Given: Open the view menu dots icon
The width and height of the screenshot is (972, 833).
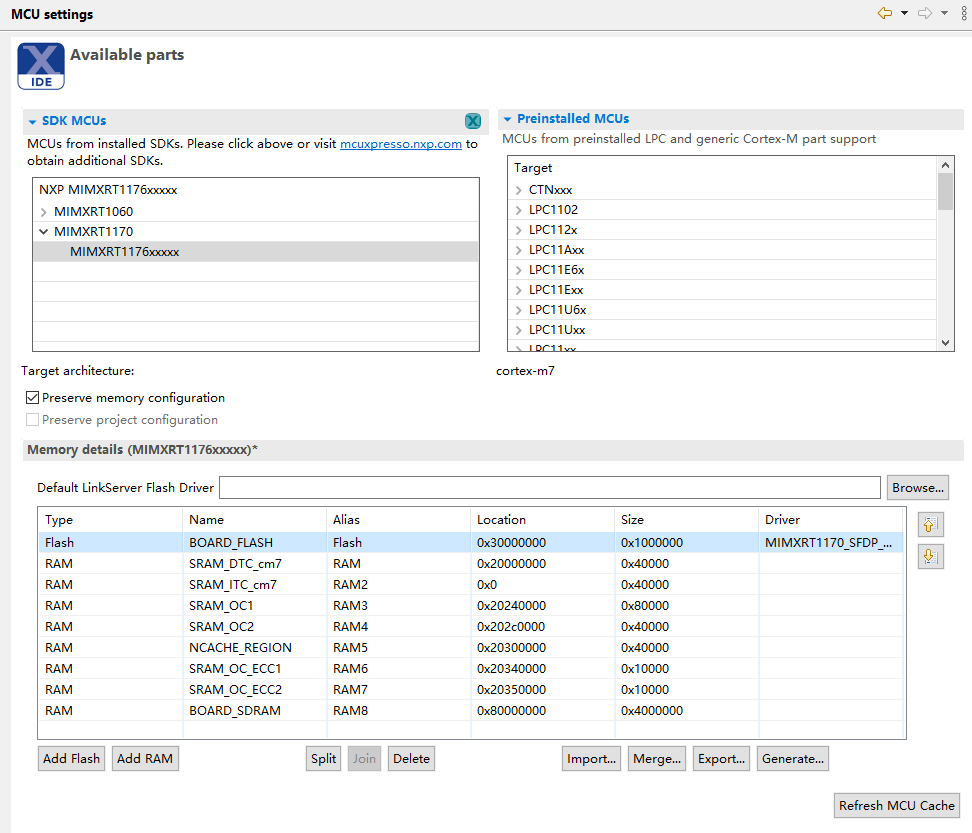Looking at the screenshot, I should coord(964,13).
